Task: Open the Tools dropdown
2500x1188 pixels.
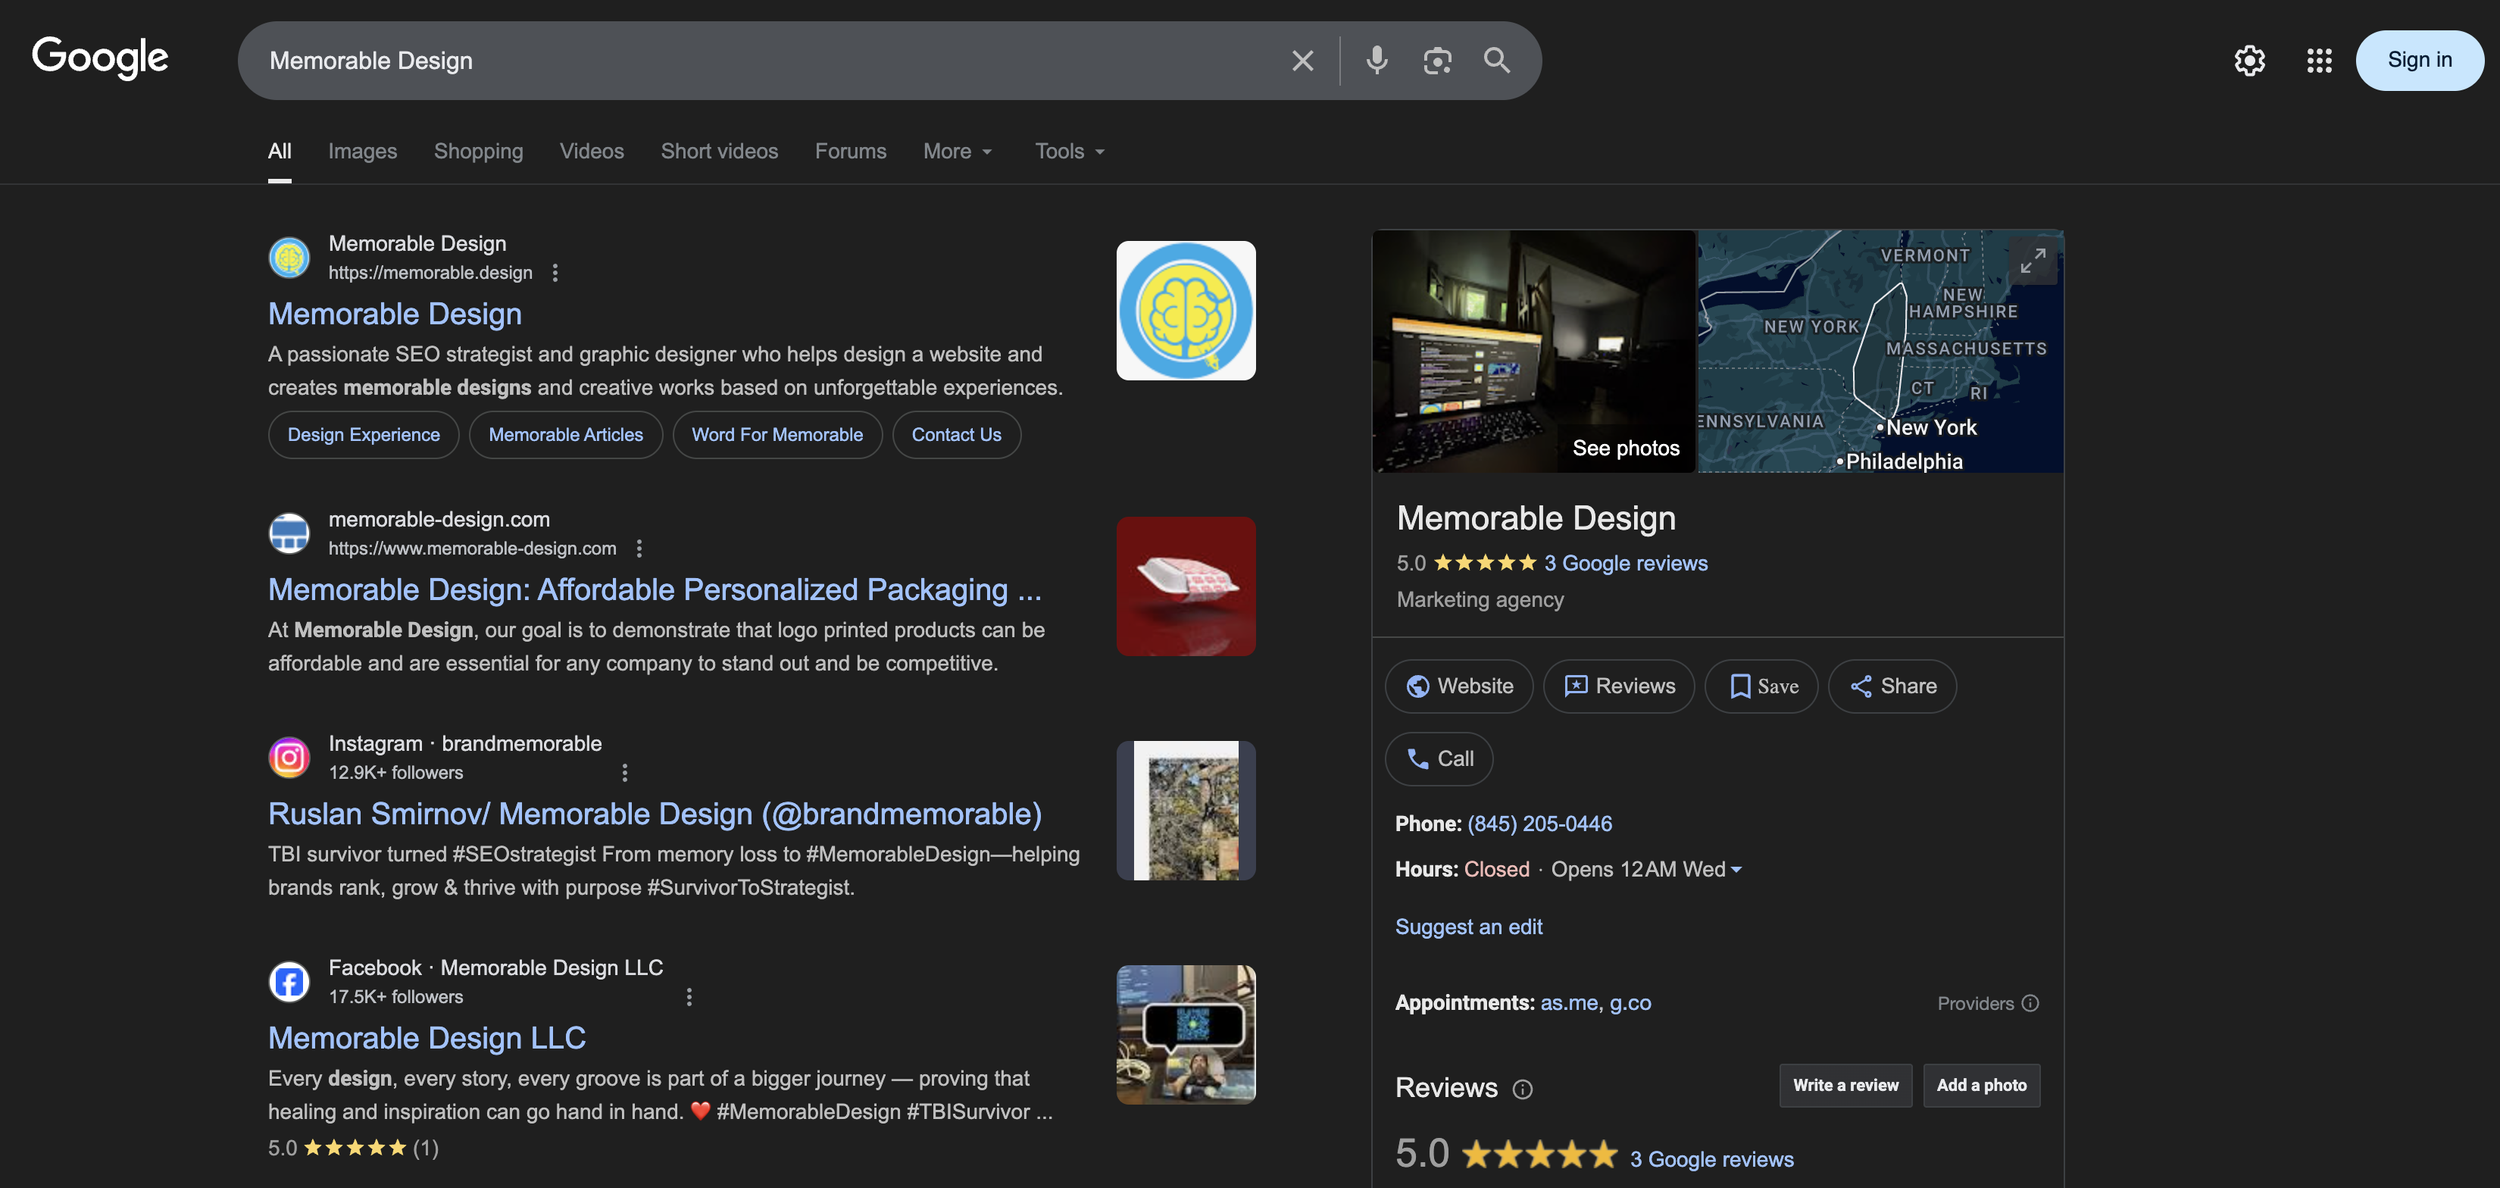Action: (1069, 151)
